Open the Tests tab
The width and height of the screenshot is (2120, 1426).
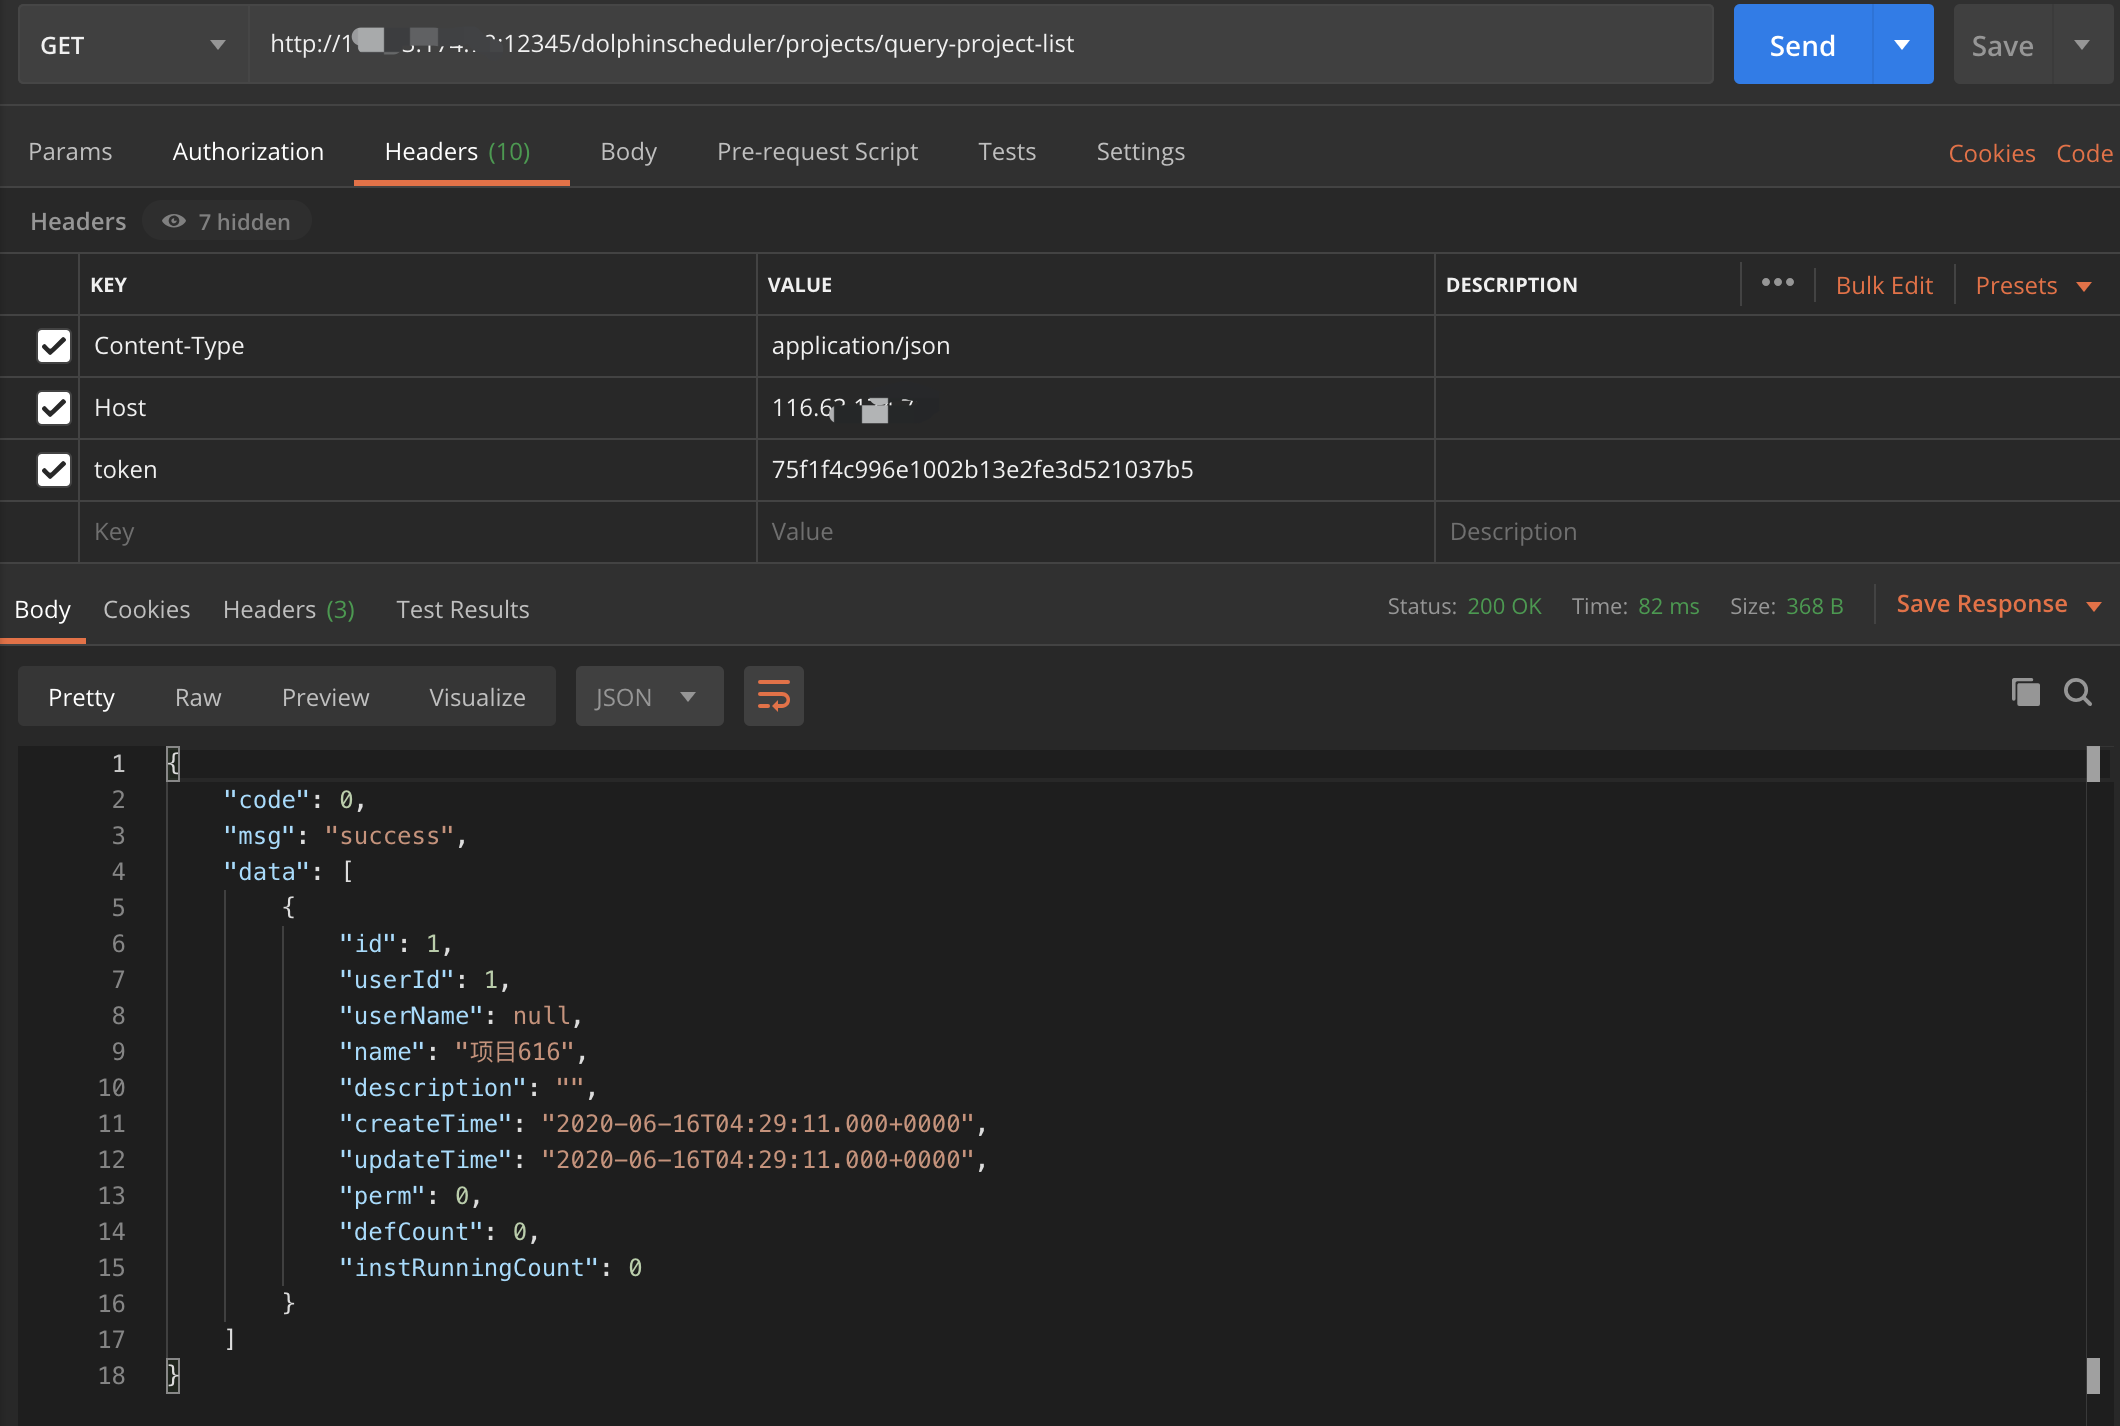tap(1007, 151)
